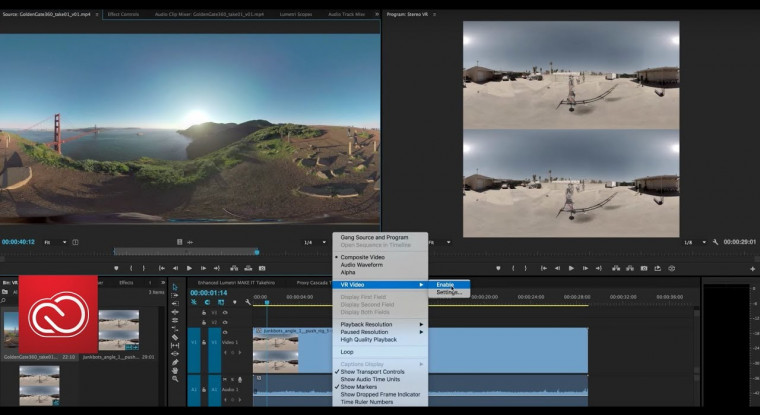Click timeline playhead marker at 00:00:01:14
This screenshot has width=760, height=415.
click(x=267, y=303)
